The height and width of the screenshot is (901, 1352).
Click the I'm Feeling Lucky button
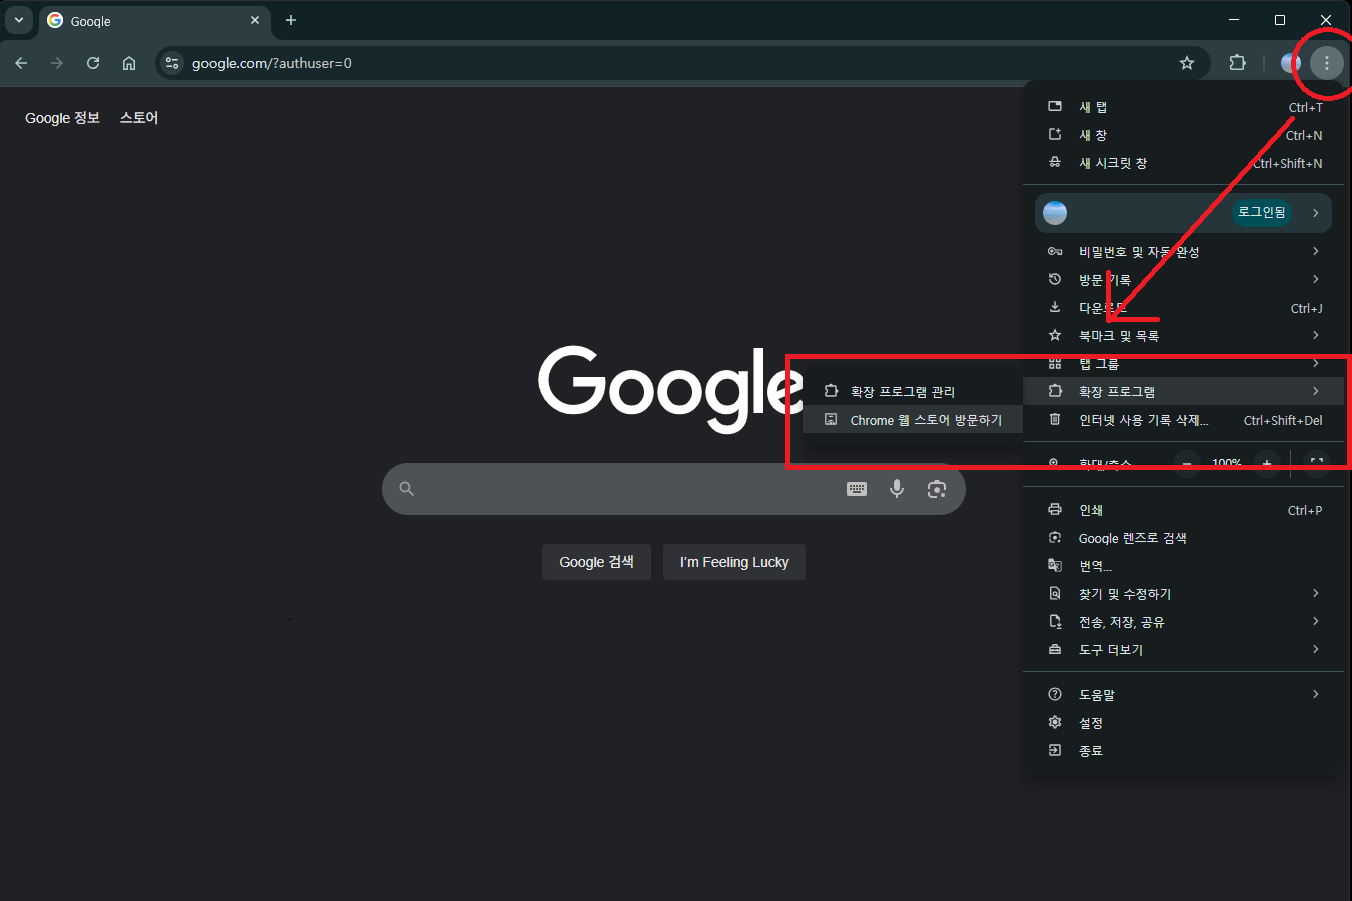click(734, 562)
